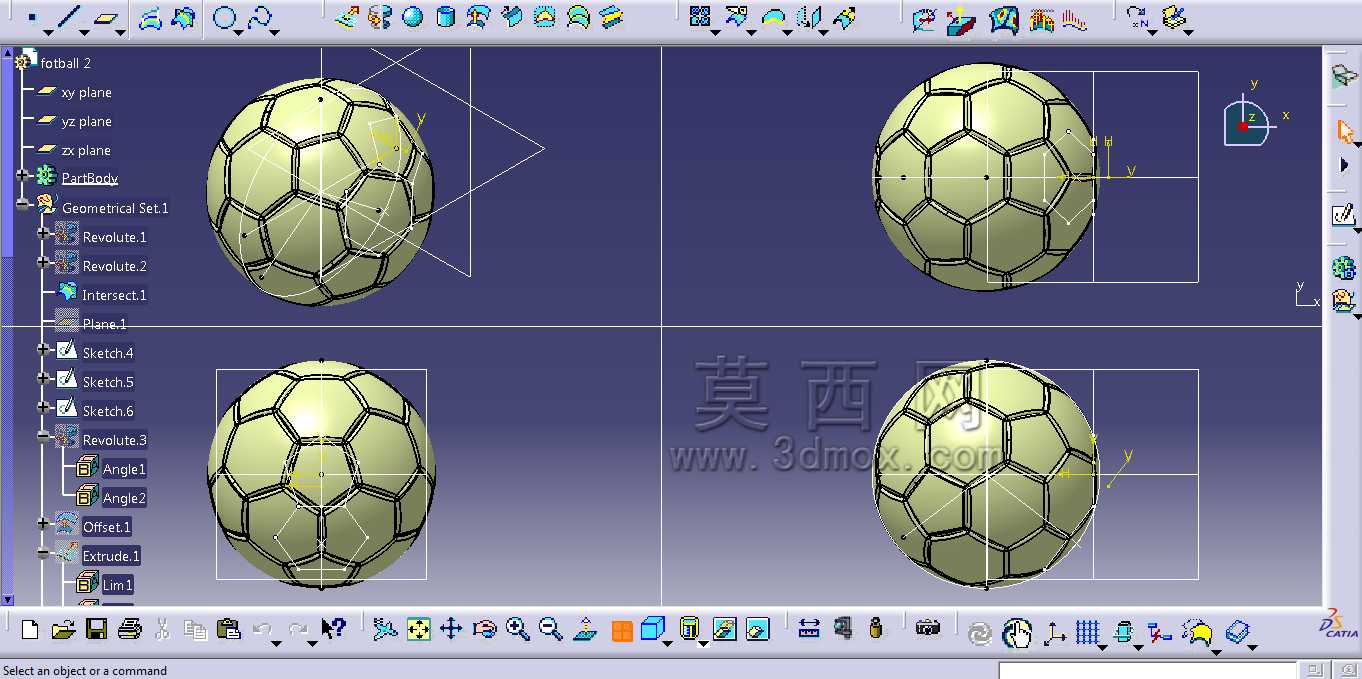Choose the Intersection tool

(182, 18)
